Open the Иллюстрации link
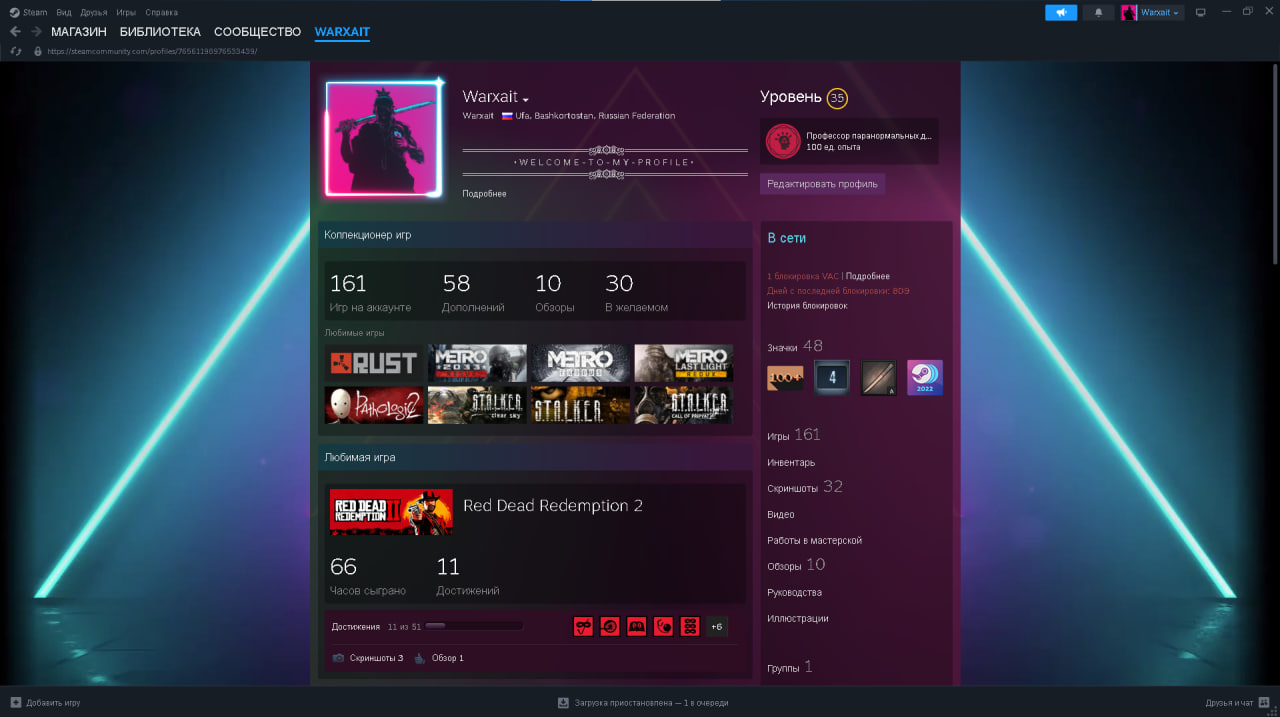This screenshot has width=1280, height=717. tap(798, 619)
